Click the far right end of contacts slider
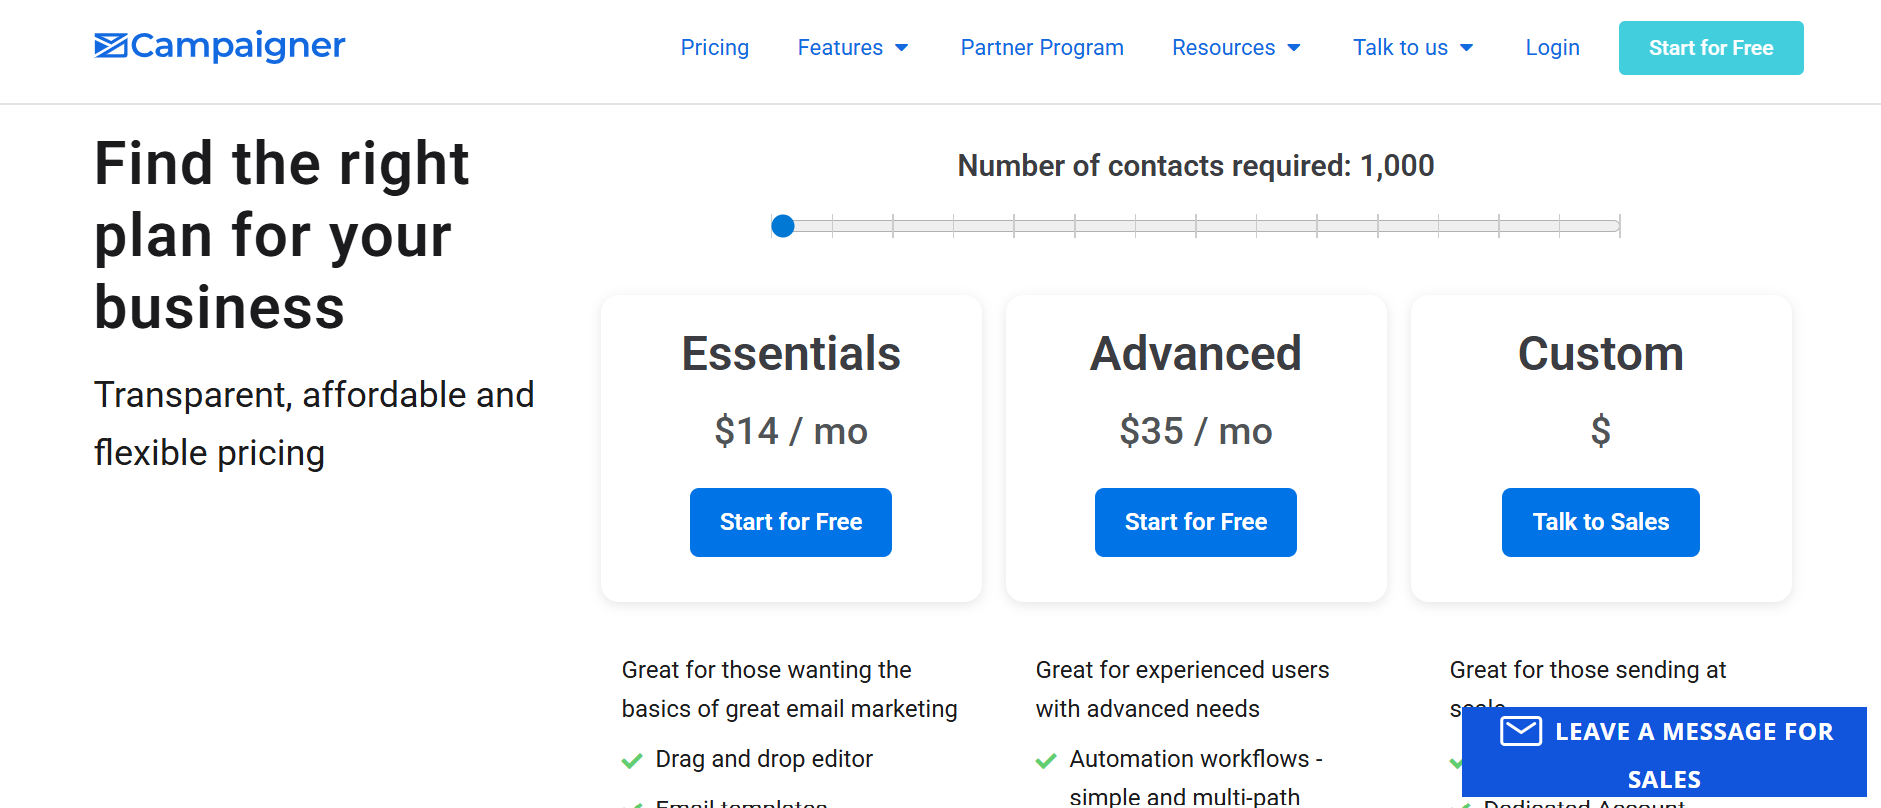Image resolution: width=1881 pixels, height=808 pixels. (1619, 226)
